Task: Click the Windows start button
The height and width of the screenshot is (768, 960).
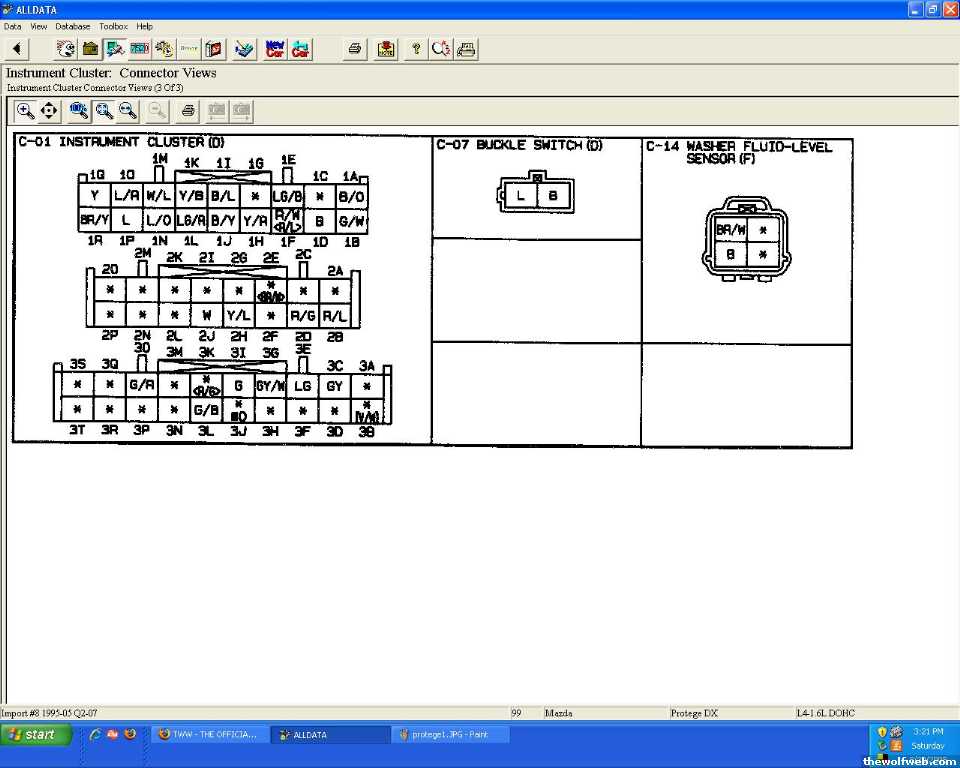Action: pyautogui.click(x=37, y=735)
